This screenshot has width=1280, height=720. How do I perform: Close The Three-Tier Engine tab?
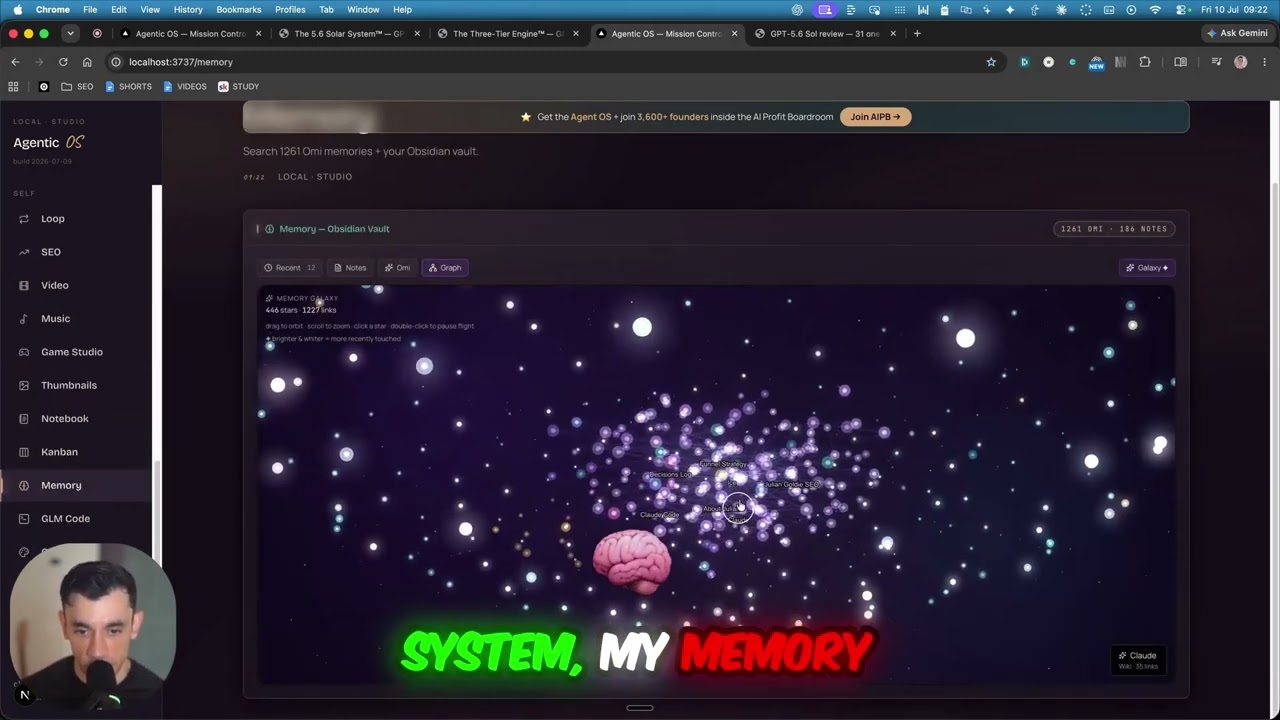click(576, 33)
